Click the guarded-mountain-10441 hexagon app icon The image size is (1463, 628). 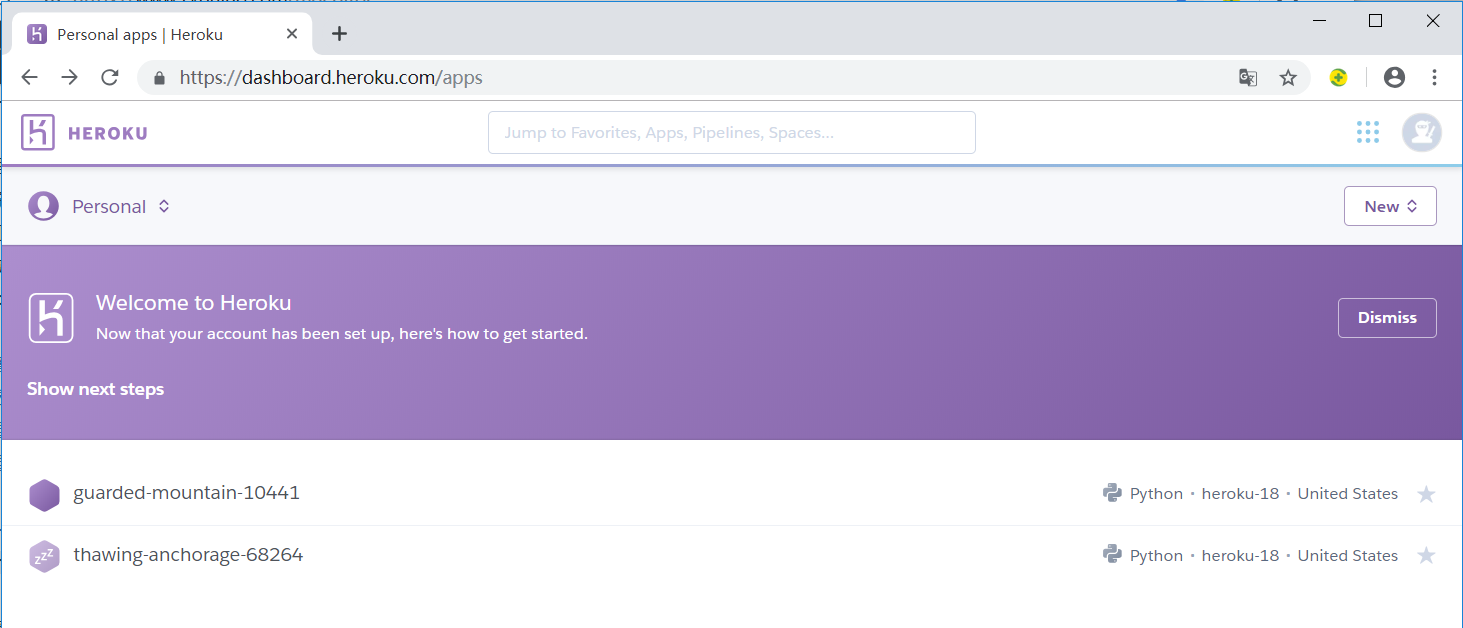tap(45, 494)
